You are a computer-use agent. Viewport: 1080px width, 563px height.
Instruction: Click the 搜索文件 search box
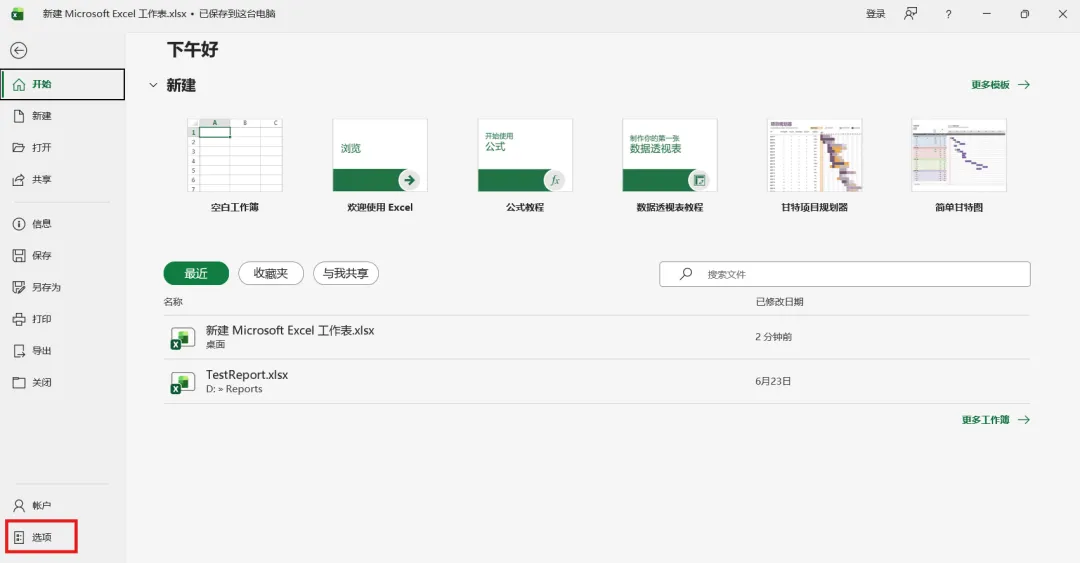[844, 274]
